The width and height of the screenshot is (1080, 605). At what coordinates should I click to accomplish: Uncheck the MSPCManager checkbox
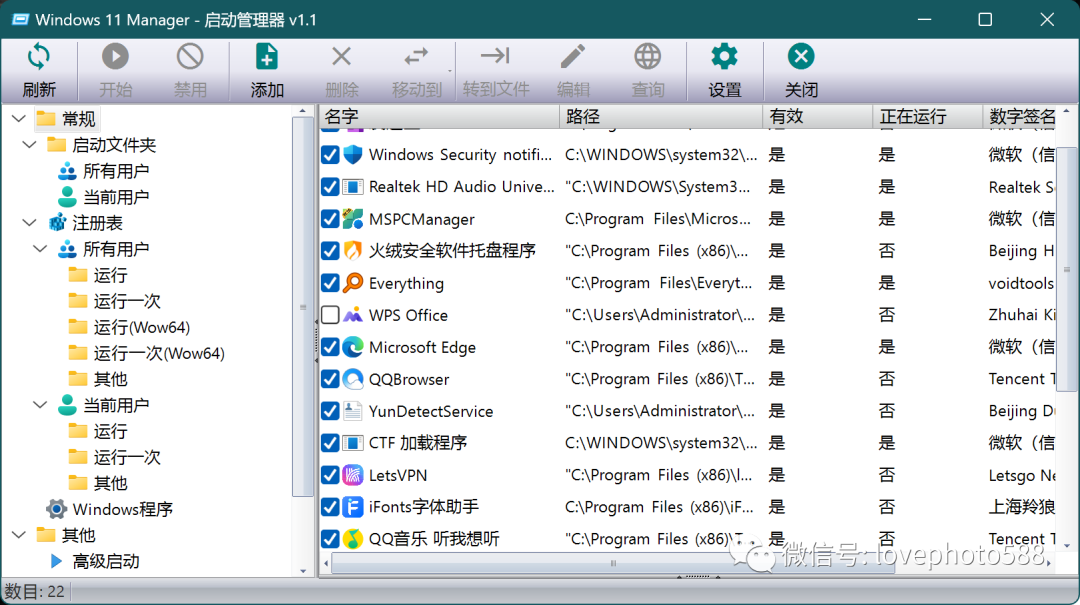(x=330, y=219)
